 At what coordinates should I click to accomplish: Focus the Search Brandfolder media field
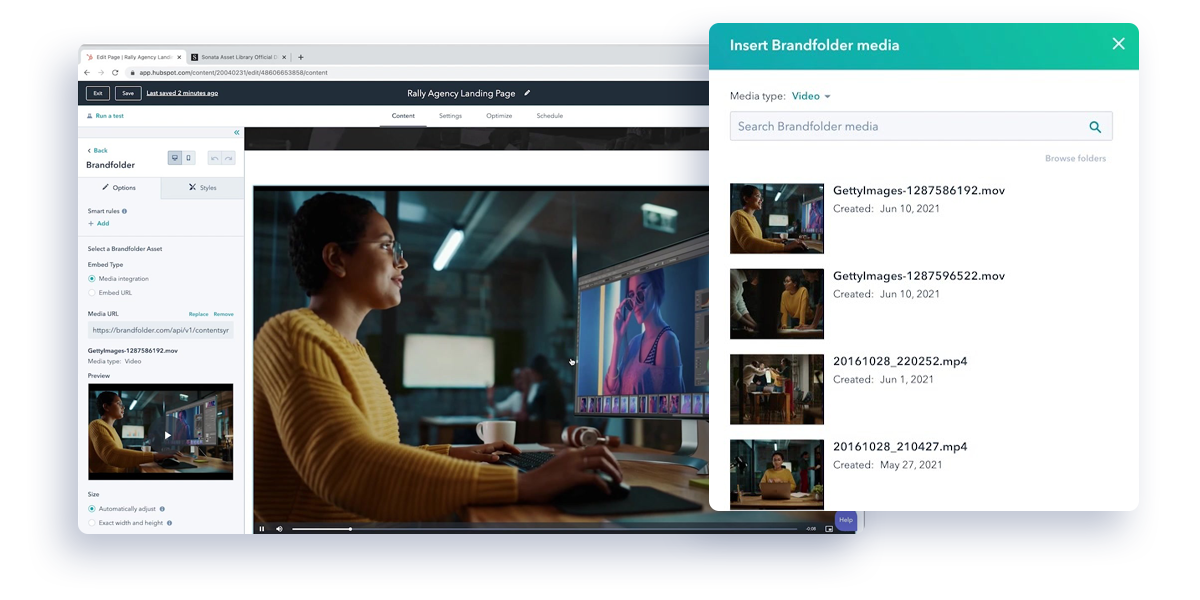coord(921,126)
